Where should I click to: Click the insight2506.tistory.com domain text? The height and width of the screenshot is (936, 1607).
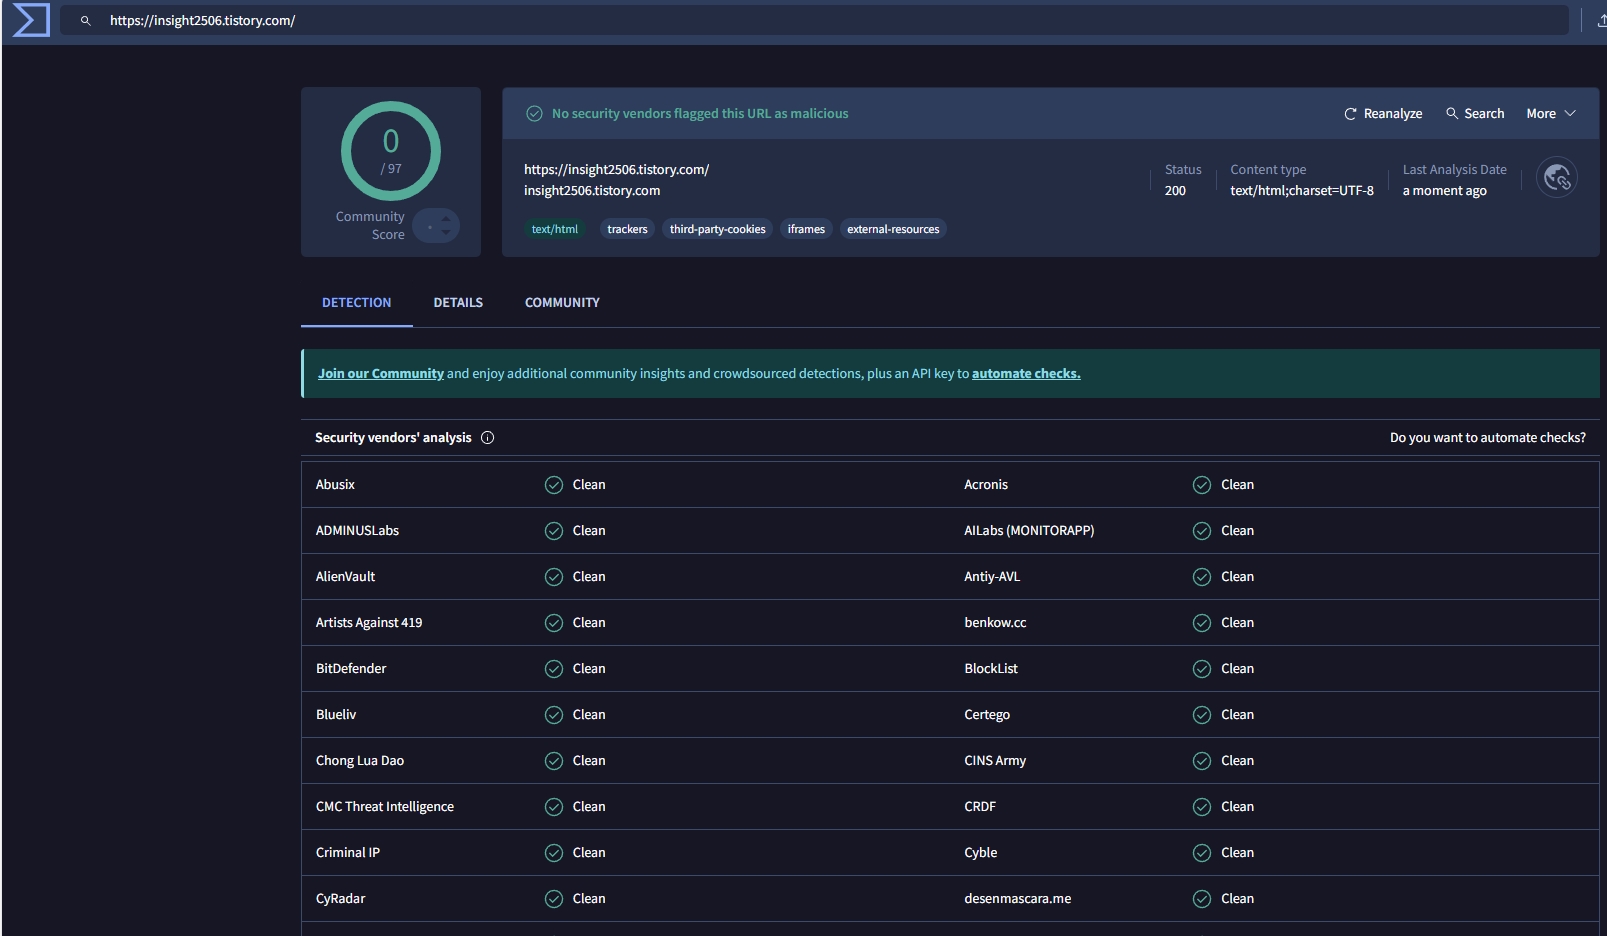(x=592, y=191)
